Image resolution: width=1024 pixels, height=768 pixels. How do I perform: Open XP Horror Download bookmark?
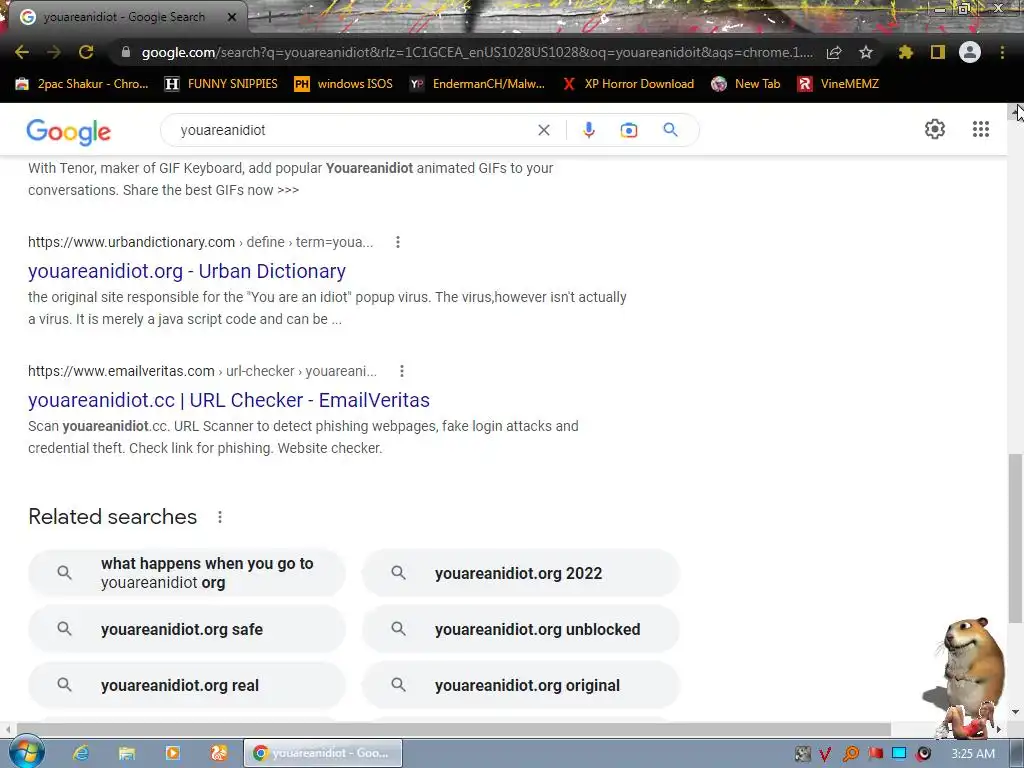click(628, 84)
